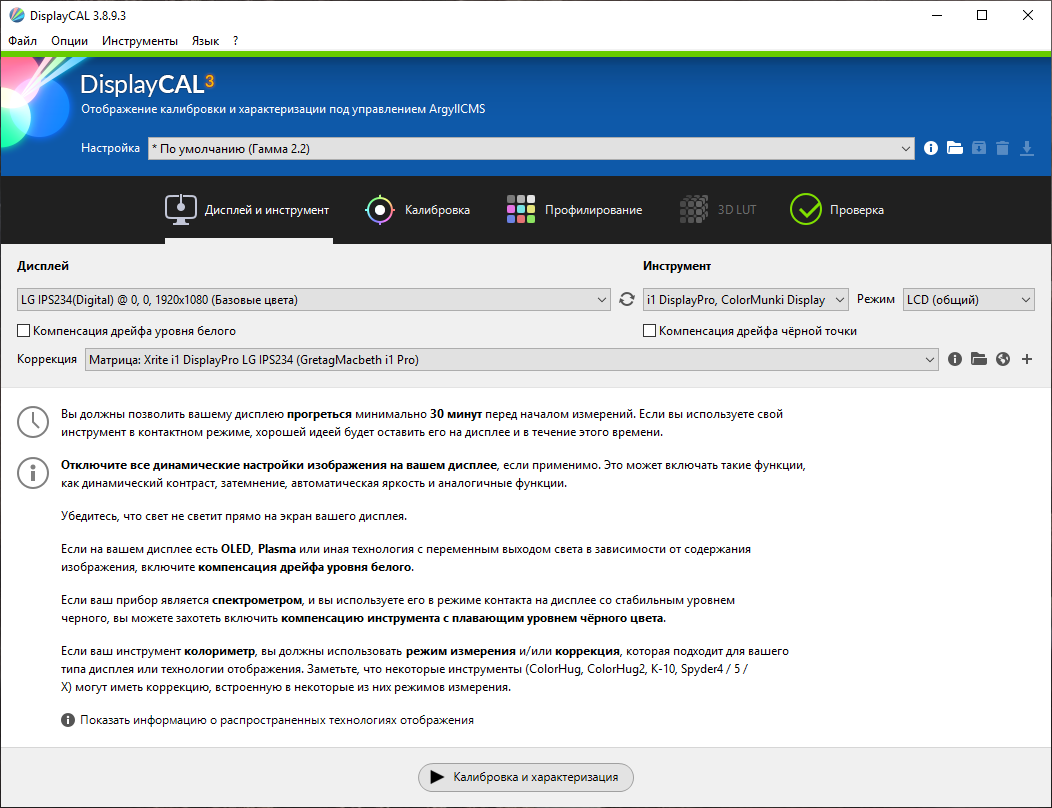Expand the Коррекция matrix dropdown

511,359
